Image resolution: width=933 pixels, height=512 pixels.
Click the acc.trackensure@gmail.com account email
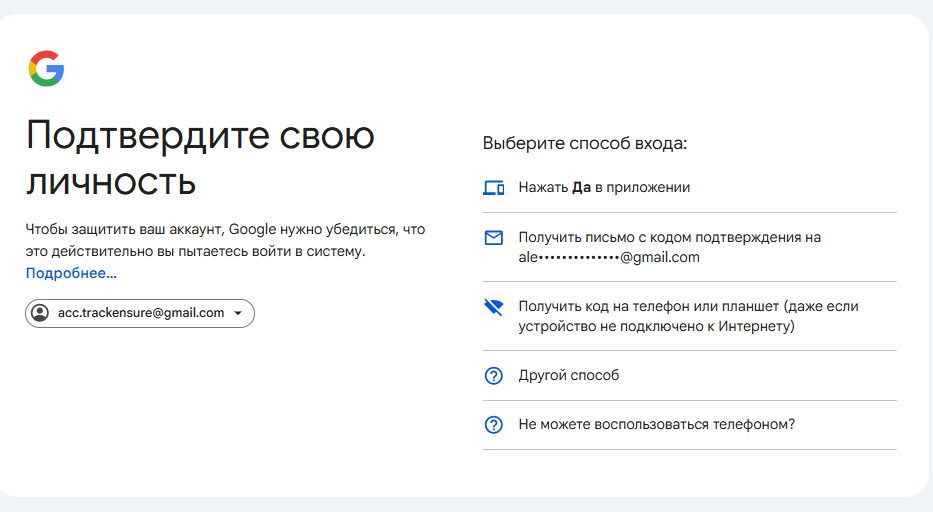click(141, 313)
